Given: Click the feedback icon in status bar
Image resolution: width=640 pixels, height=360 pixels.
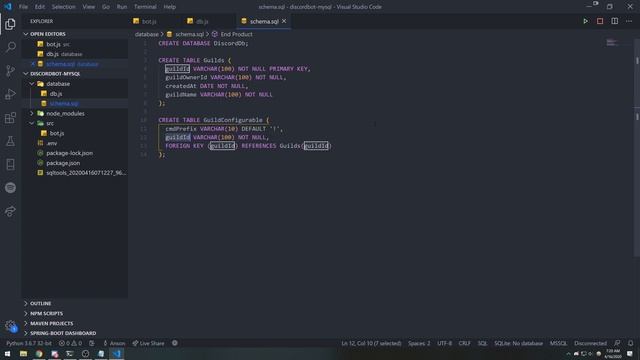Looking at the screenshot, I should click(617, 343).
